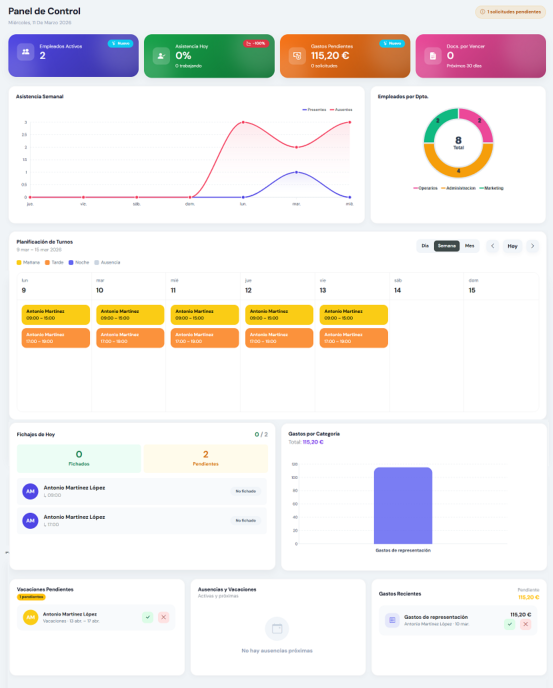Toggle the Presentes series in chart legend

coord(314,110)
